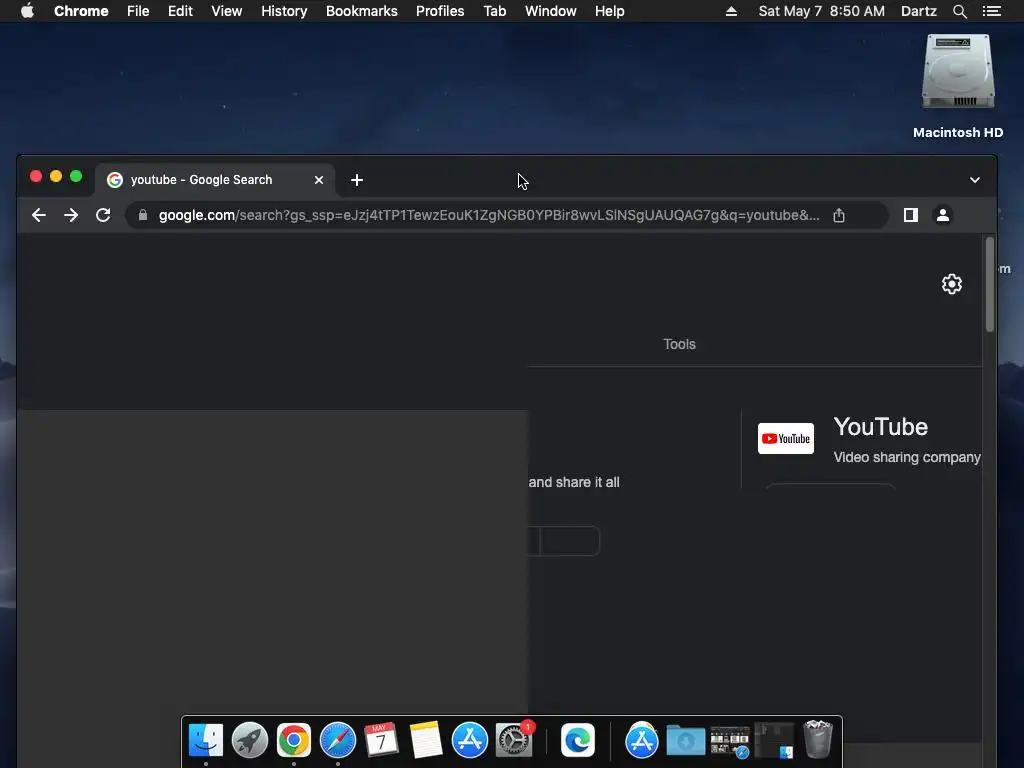The height and width of the screenshot is (768, 1024).
Task: Expand the tab search chevron
Action: pos(974,180)
